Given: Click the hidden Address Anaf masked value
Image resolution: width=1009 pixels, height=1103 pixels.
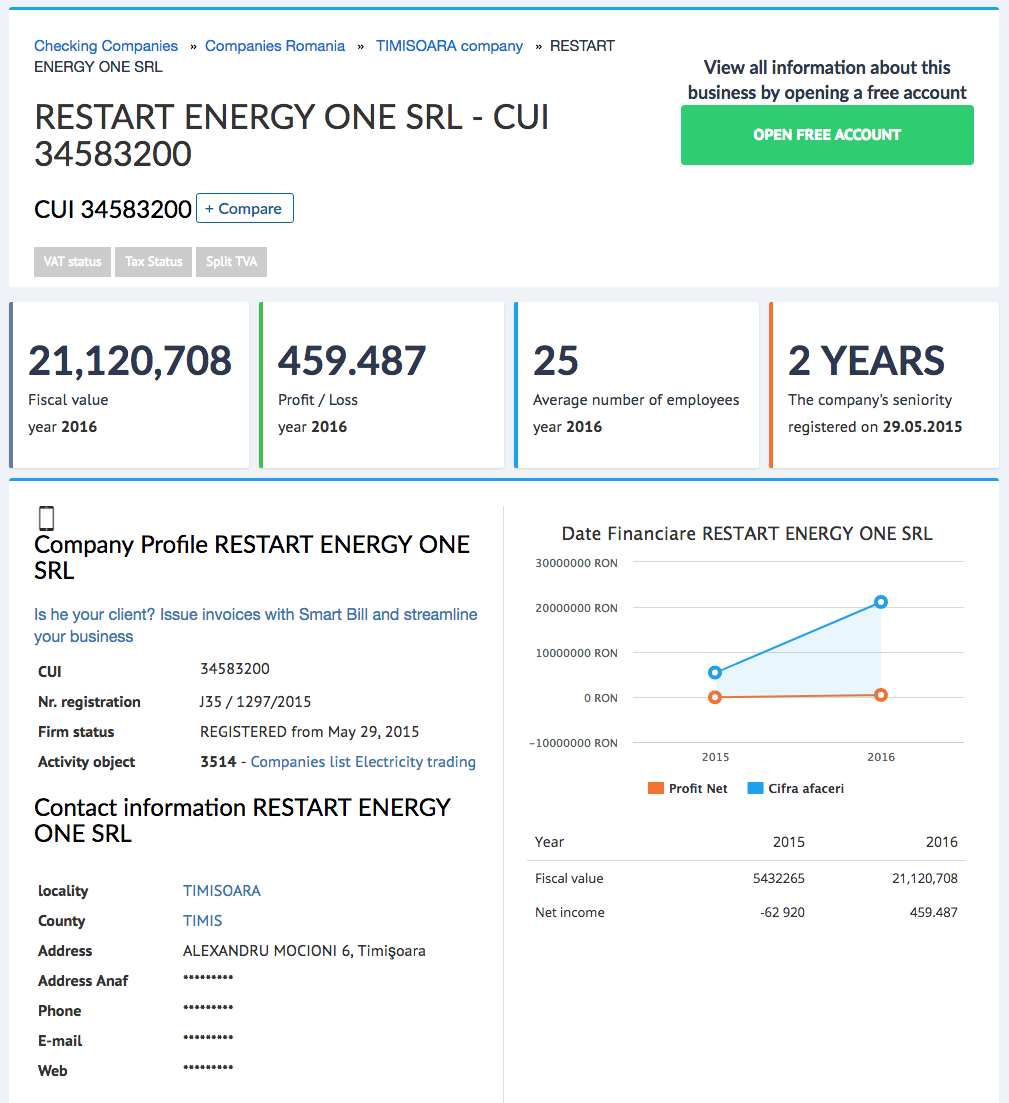Looking at the screenshot, I should pos(208,977).
